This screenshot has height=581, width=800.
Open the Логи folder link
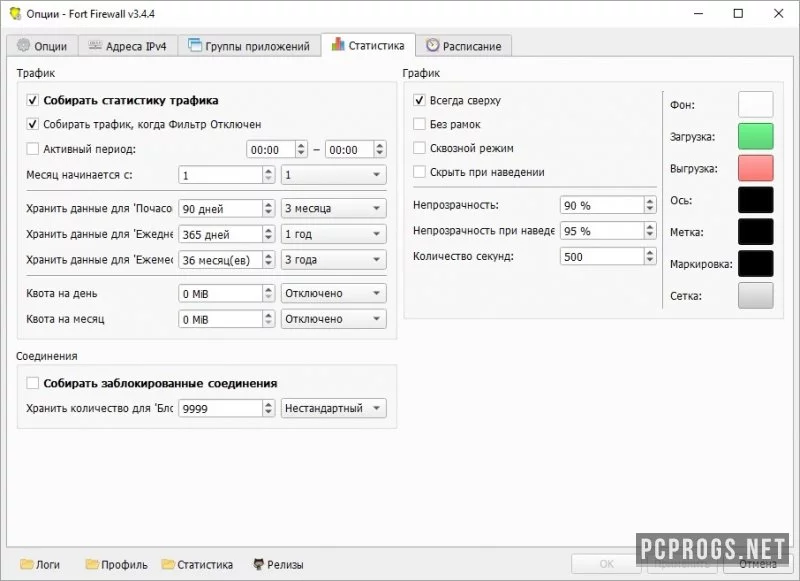[x=40, y=564]
